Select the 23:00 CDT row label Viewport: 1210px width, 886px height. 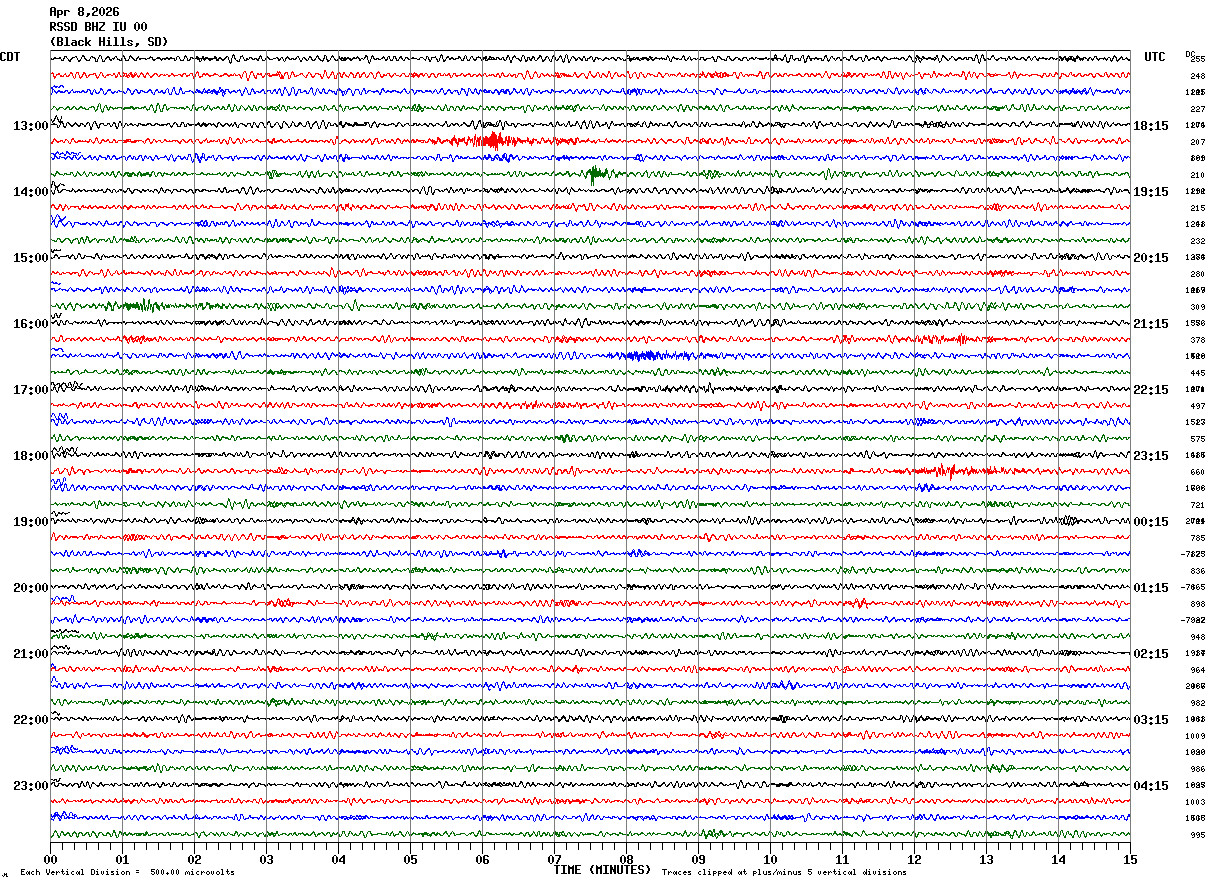pos(31,786)
